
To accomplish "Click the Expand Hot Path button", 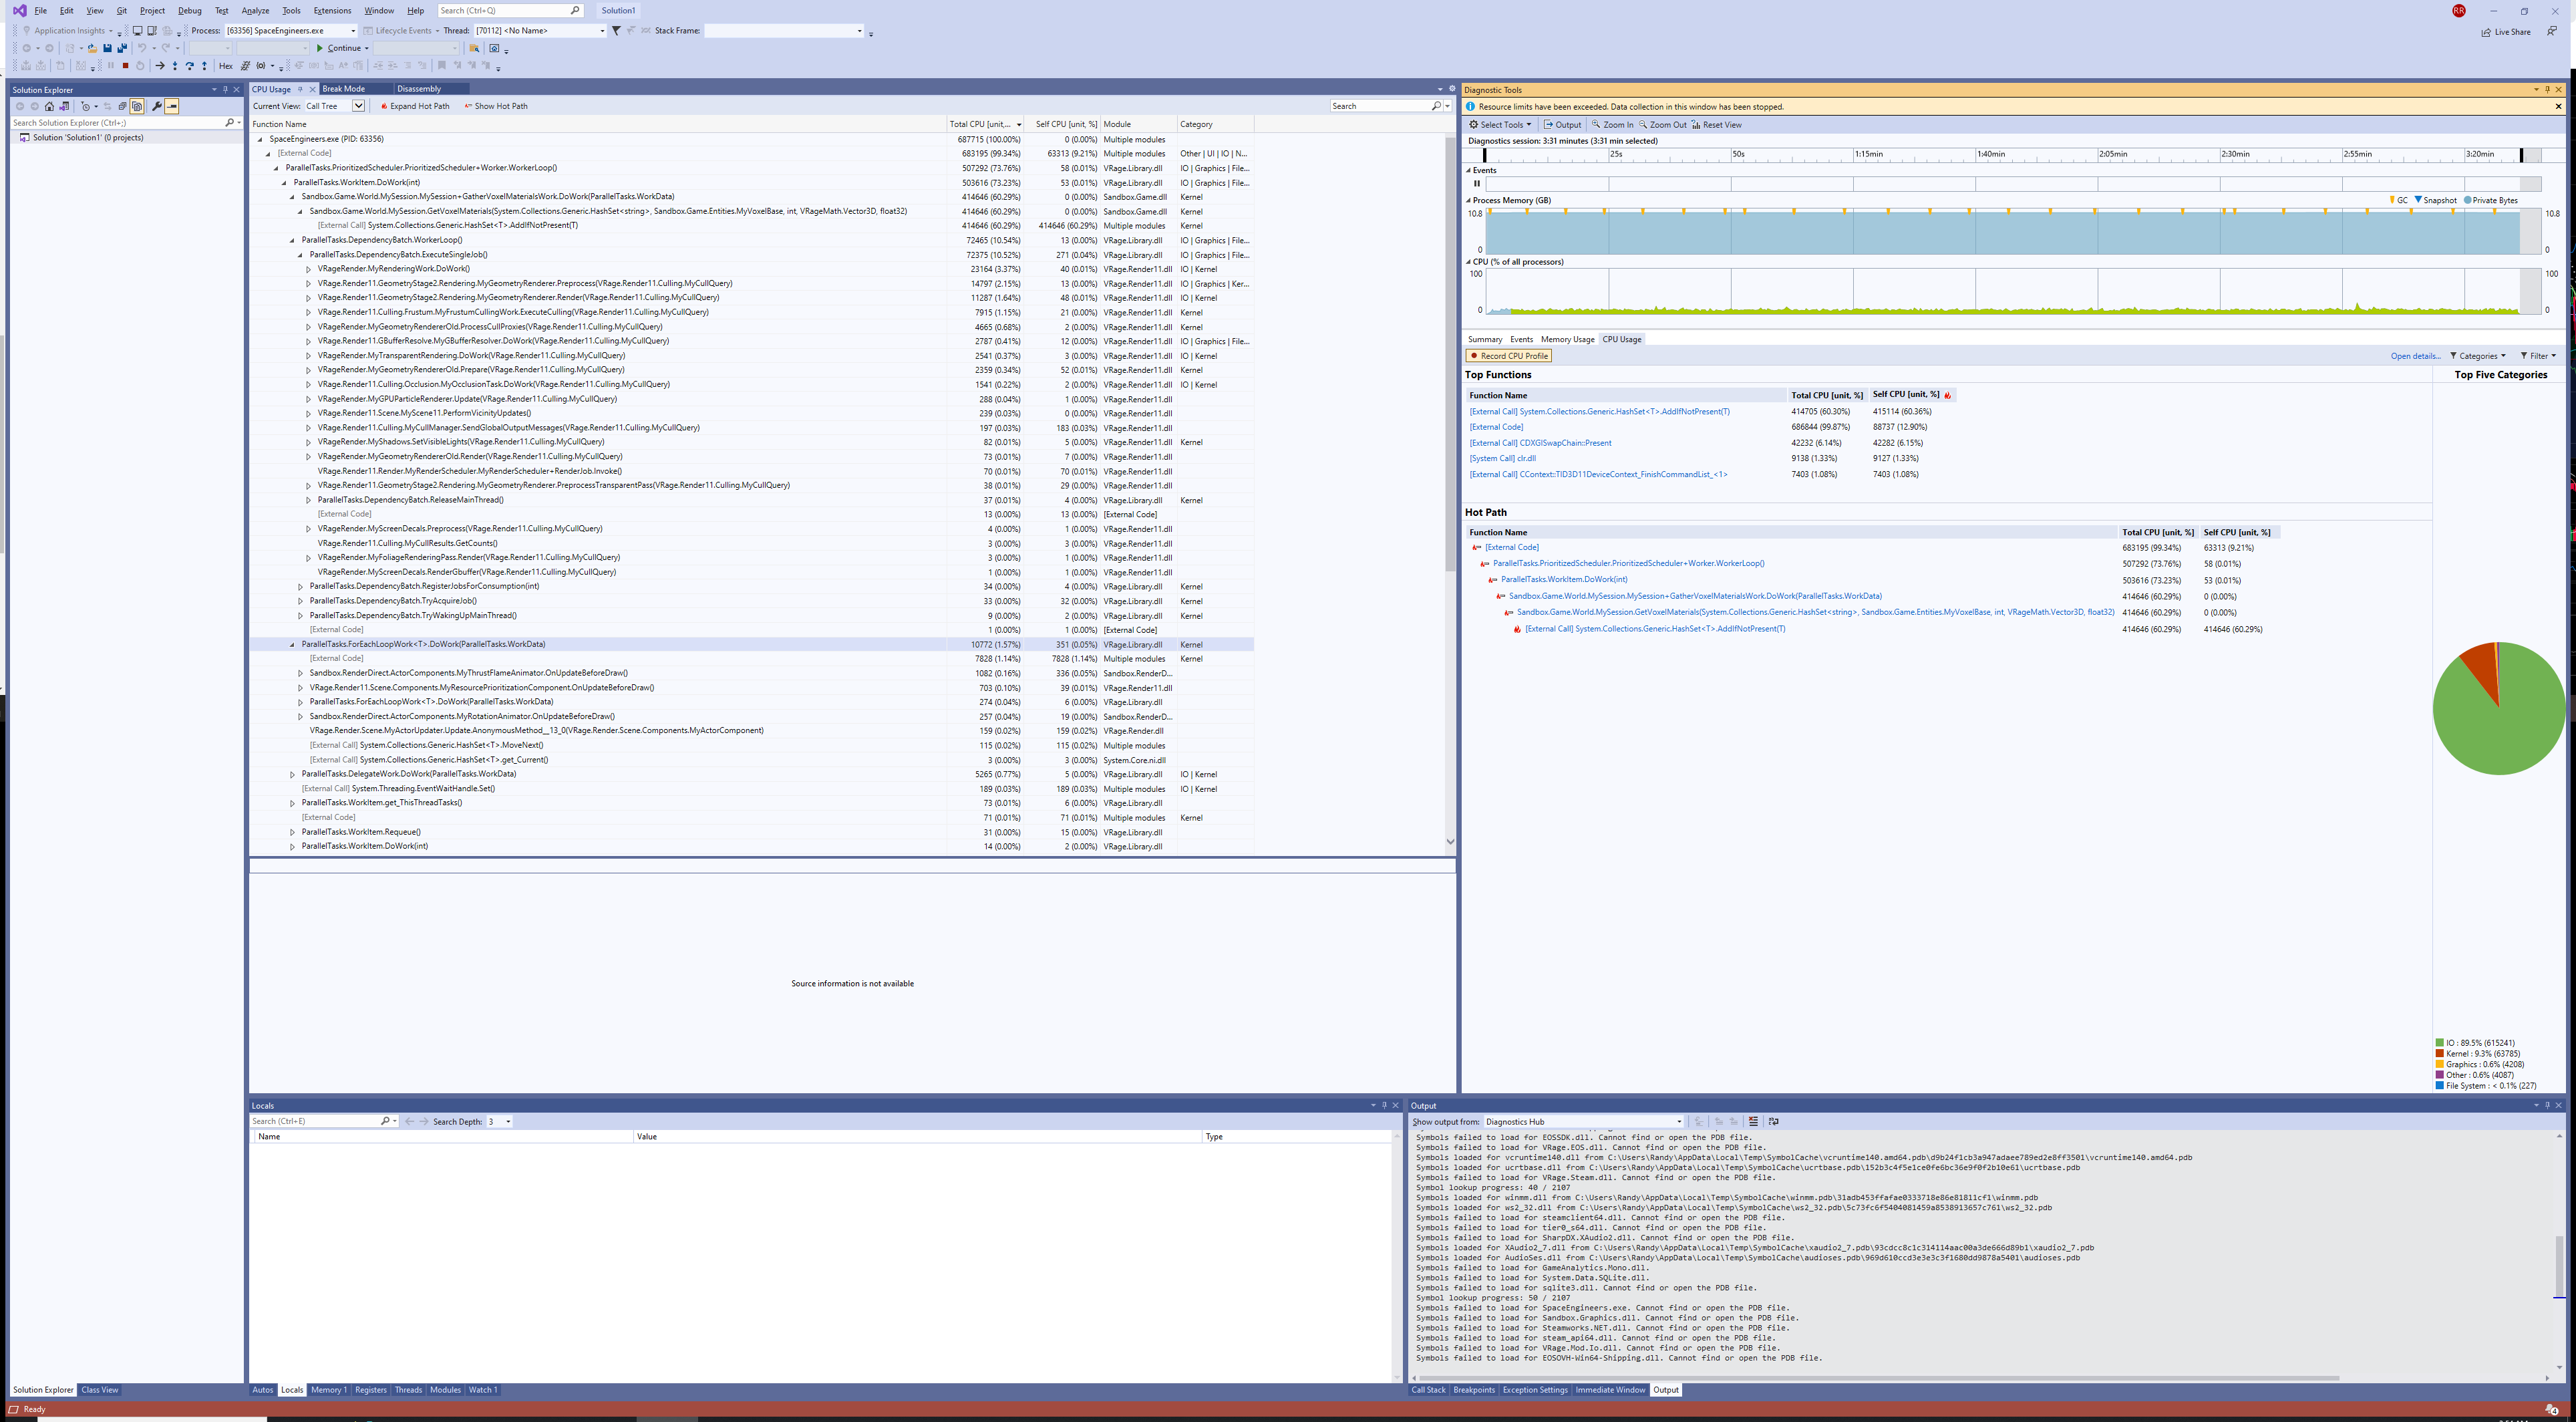I will point(415,106).
